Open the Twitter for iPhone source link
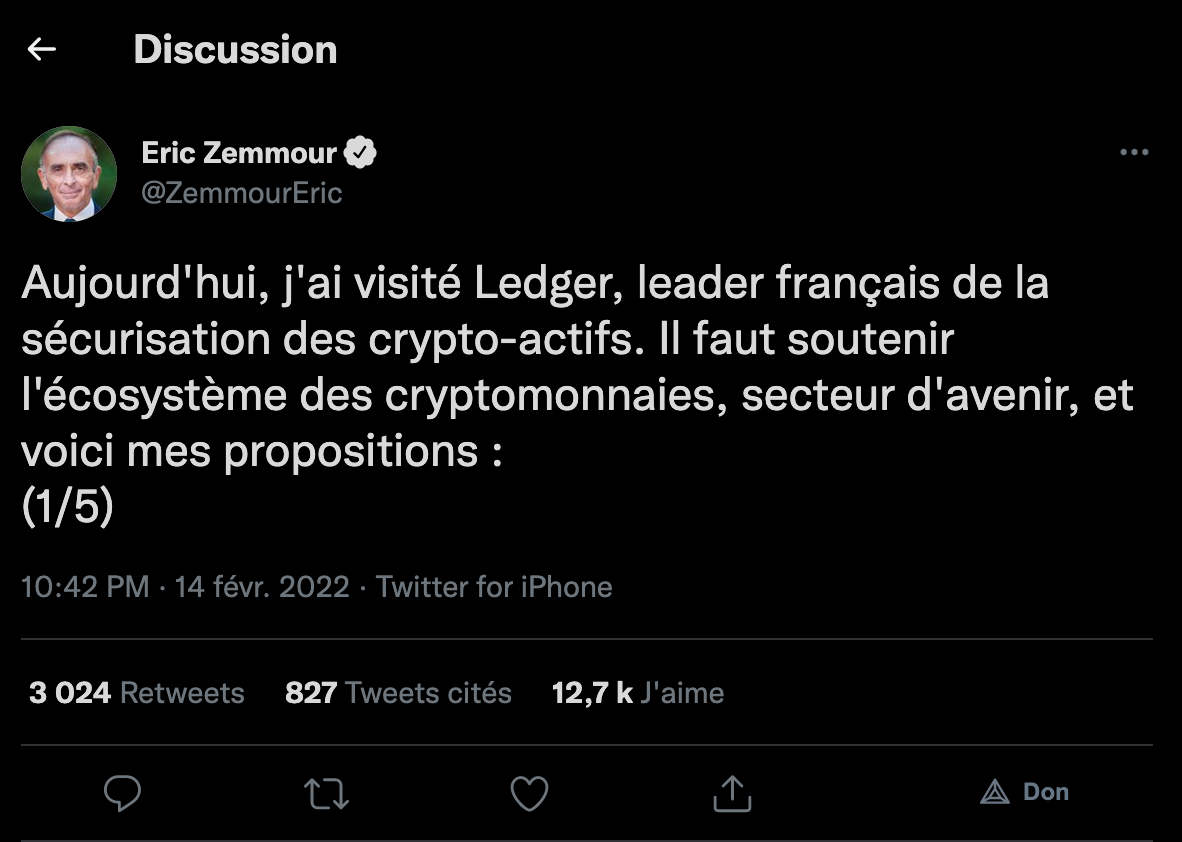Viewport: 1182px width, 842px height. [x=494, y=586]
